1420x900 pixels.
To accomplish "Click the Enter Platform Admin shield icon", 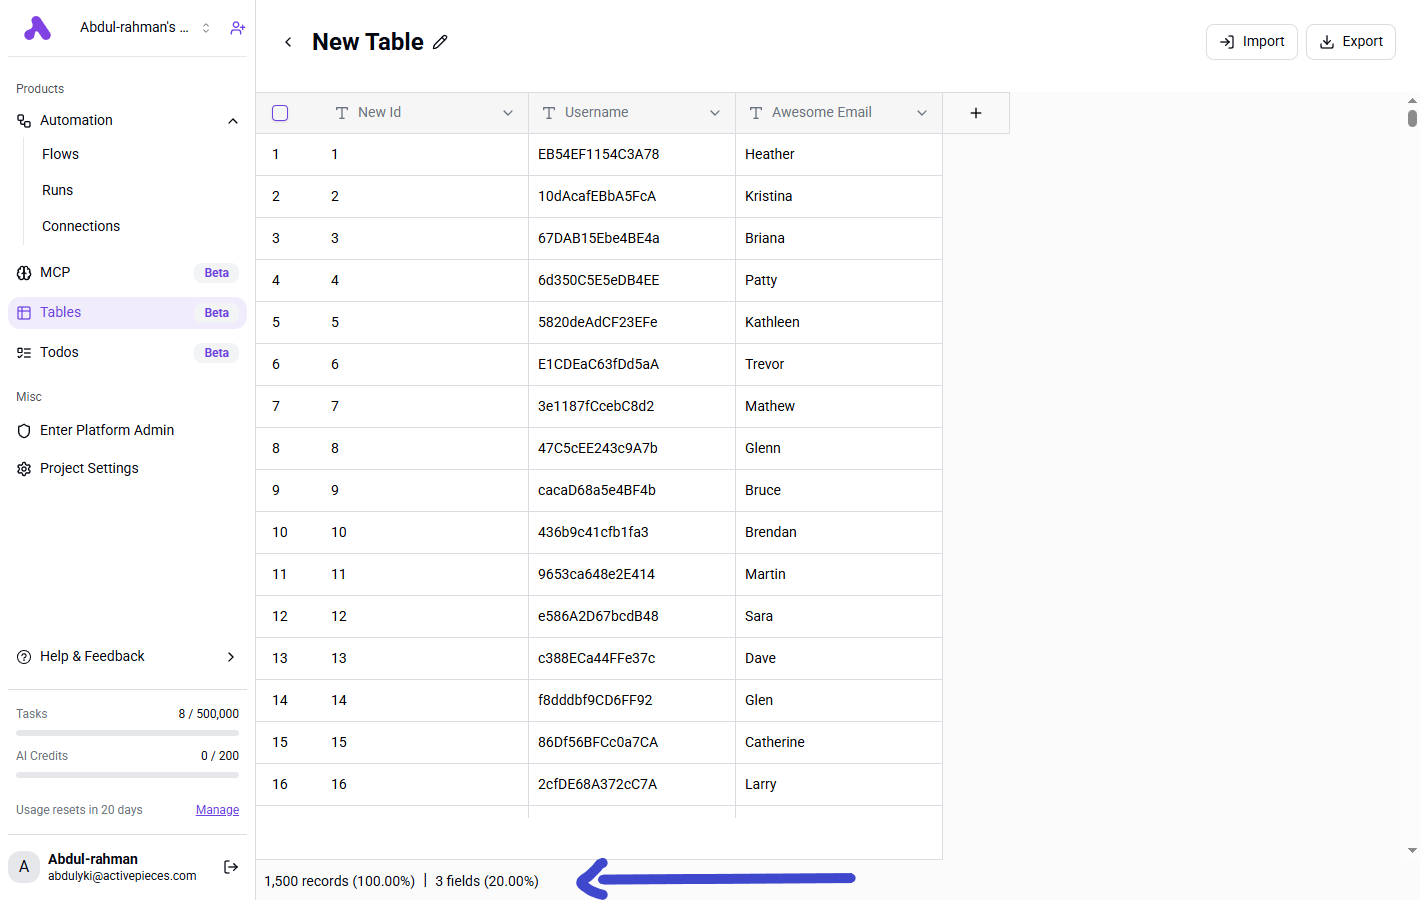I will click(x=24, y=431).
